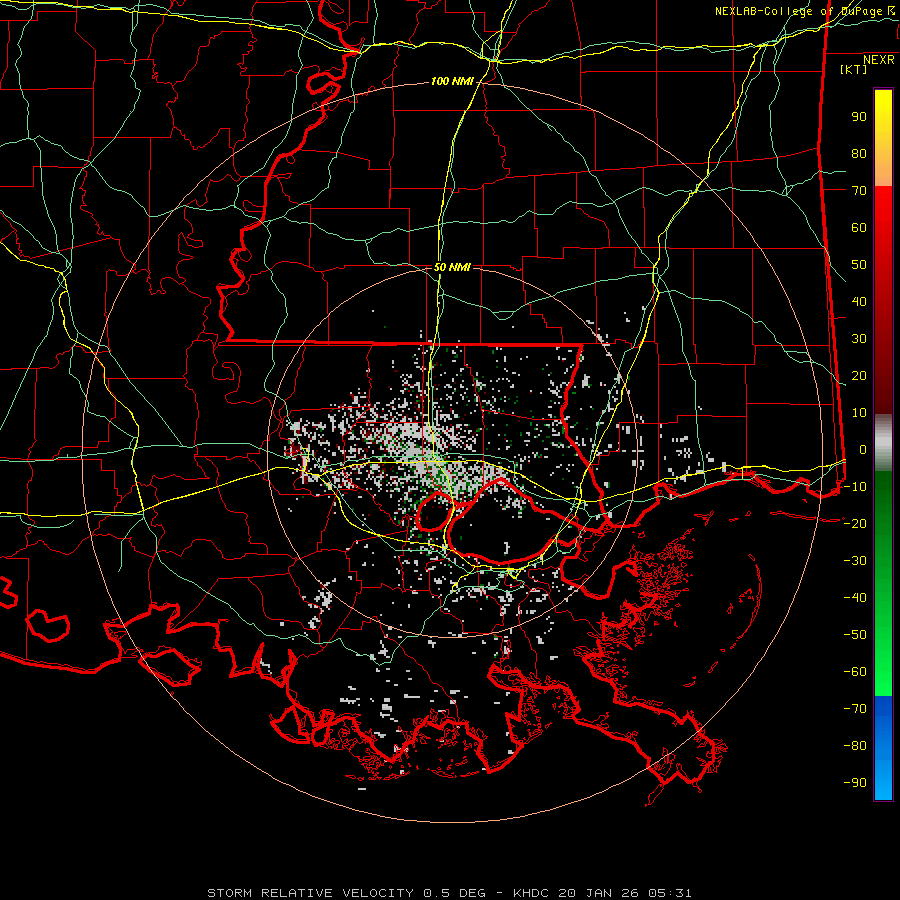Click the -10 value on the velocity scale
The image size is (900, 900).
pyautogui.click(x=855, y=487)
